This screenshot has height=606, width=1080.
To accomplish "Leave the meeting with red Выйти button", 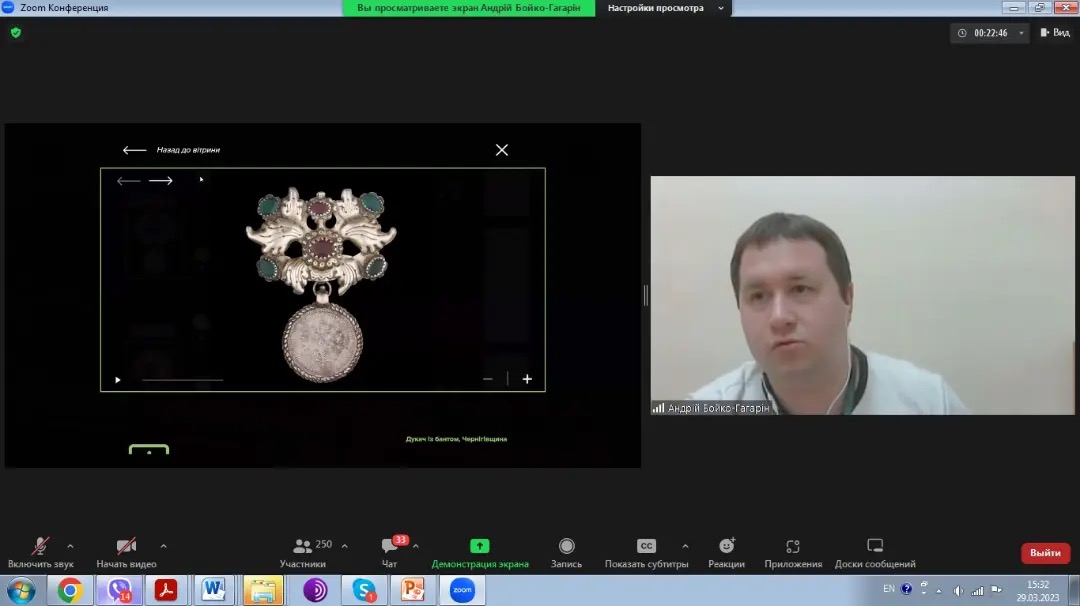I will 1045,553.
